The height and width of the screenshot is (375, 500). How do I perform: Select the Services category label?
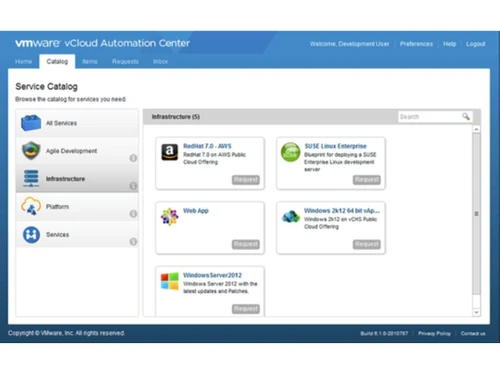57,235
